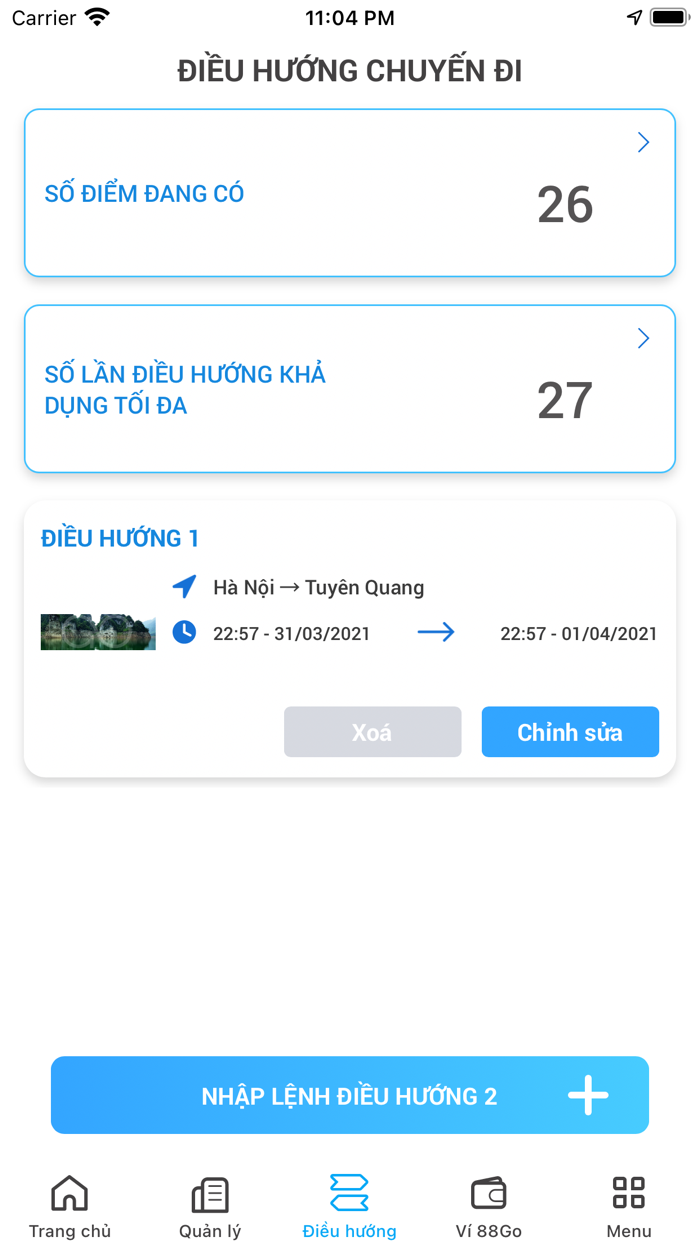Click the blue arrow between the trip dates

(x=436, y=632)
